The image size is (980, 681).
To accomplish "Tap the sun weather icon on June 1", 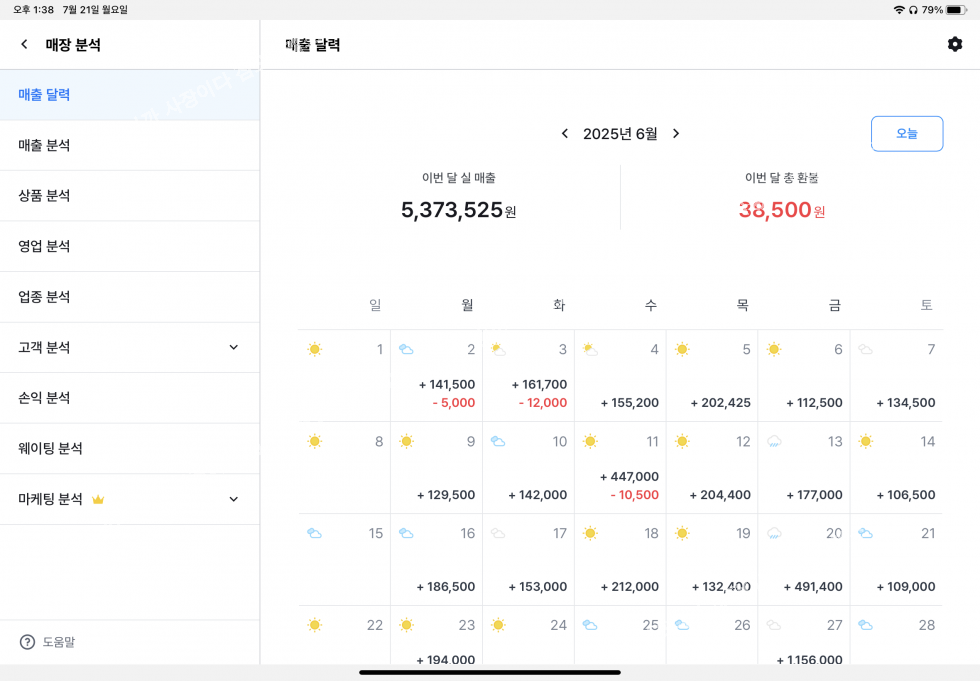I will pyautogui.click(x=315, y=349).
